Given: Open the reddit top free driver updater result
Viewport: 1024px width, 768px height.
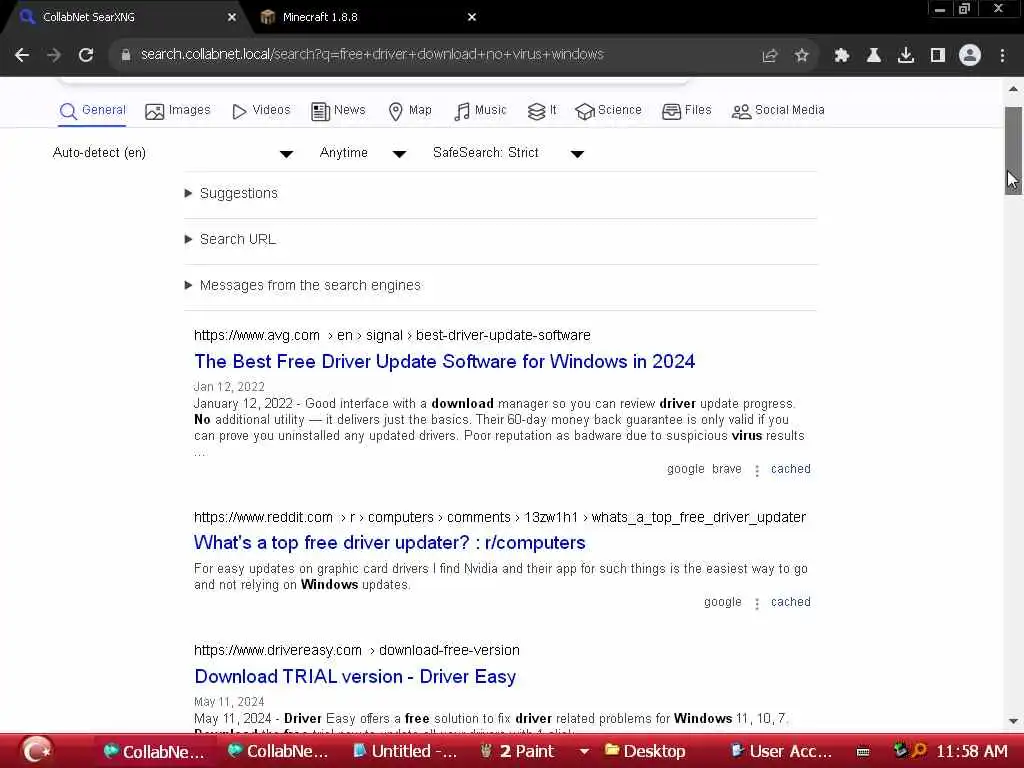Looking at the screenshot, I should pos(390,542).
